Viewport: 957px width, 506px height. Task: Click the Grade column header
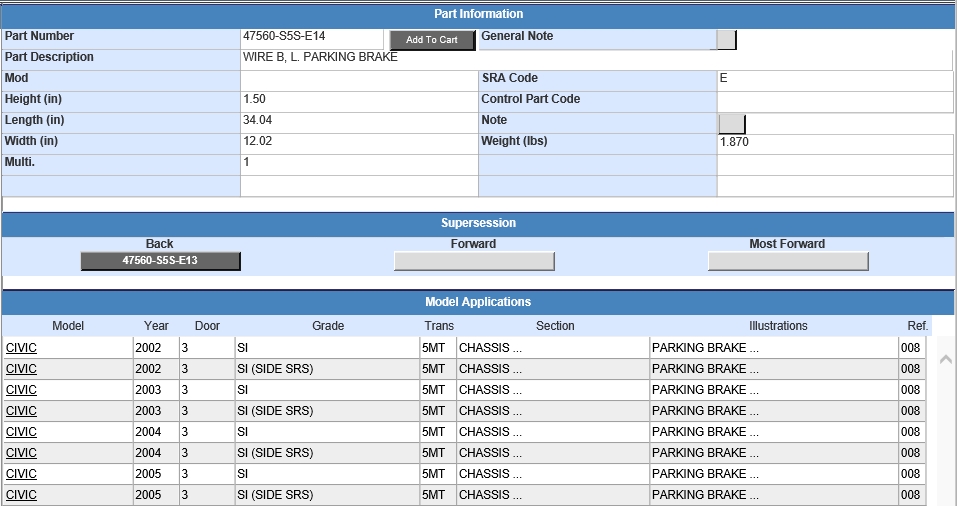click(x=328, y=326)
